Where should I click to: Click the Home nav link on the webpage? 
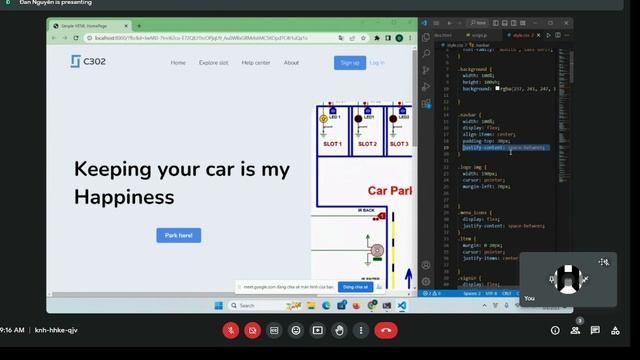178,62
